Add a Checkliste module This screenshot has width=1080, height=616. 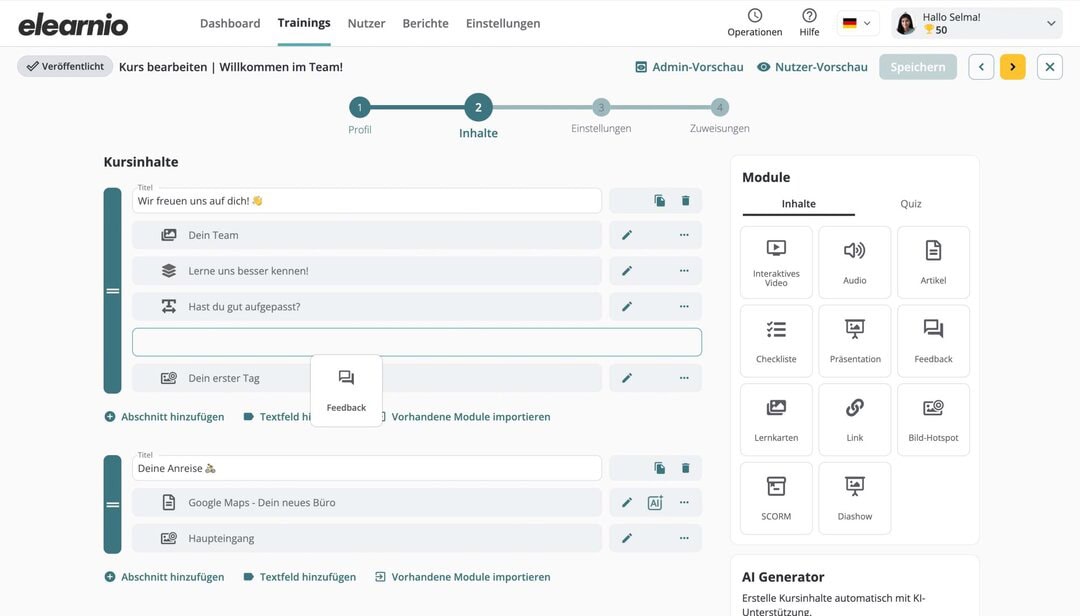(x=776, y=341)
